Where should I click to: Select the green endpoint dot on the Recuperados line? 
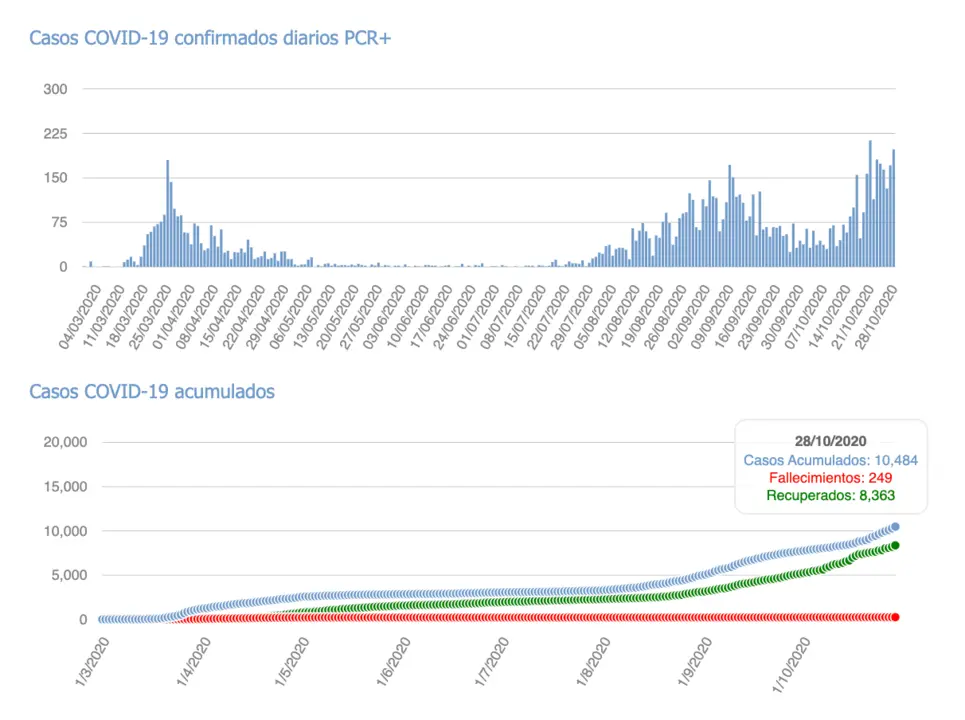[895, 545]
